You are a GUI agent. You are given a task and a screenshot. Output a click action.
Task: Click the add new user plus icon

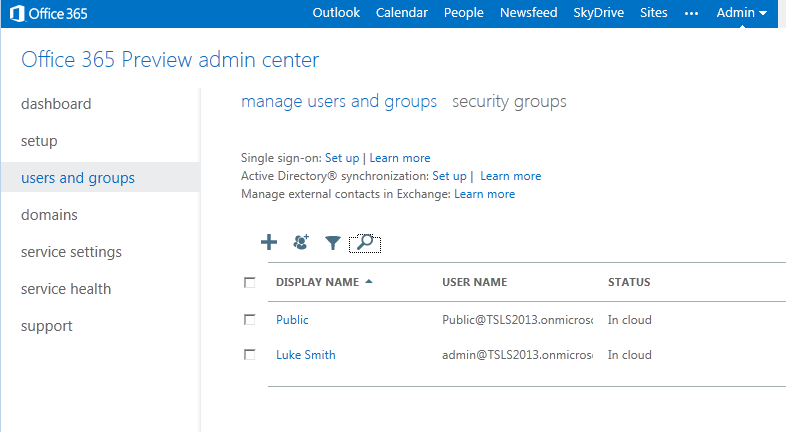click(268, 242)
